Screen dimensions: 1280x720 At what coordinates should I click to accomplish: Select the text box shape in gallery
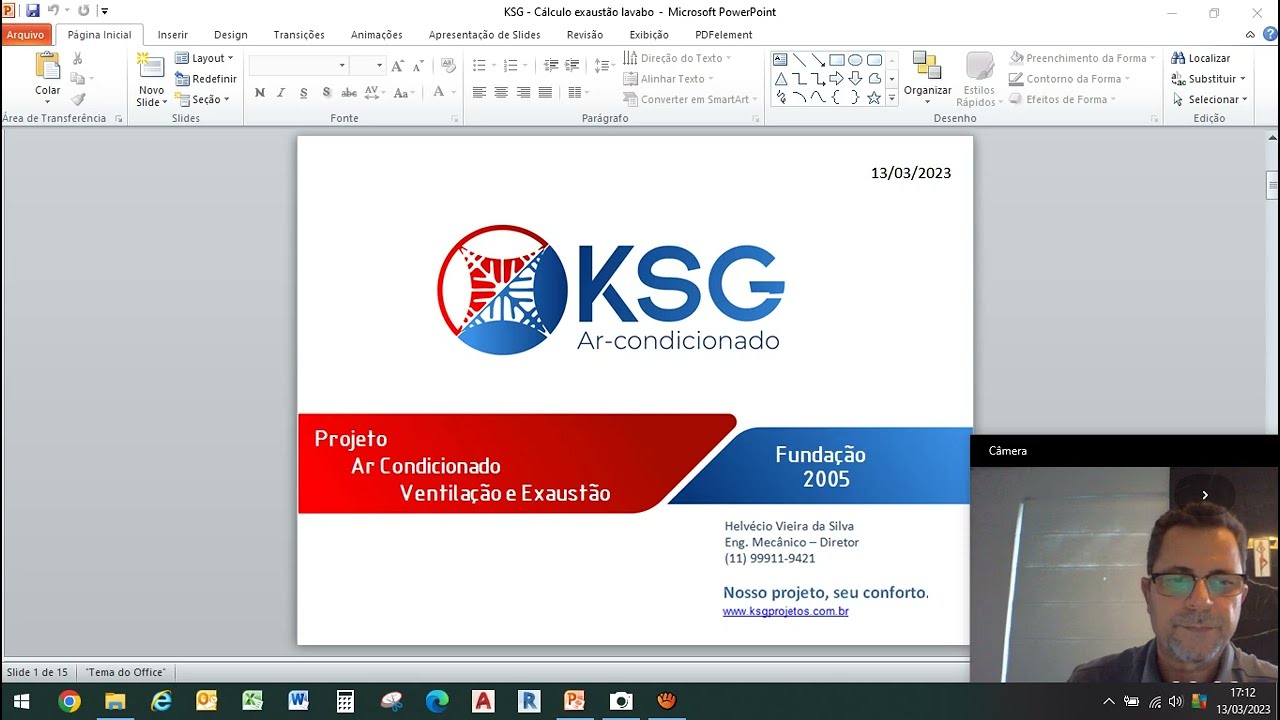tap(780, 60)
